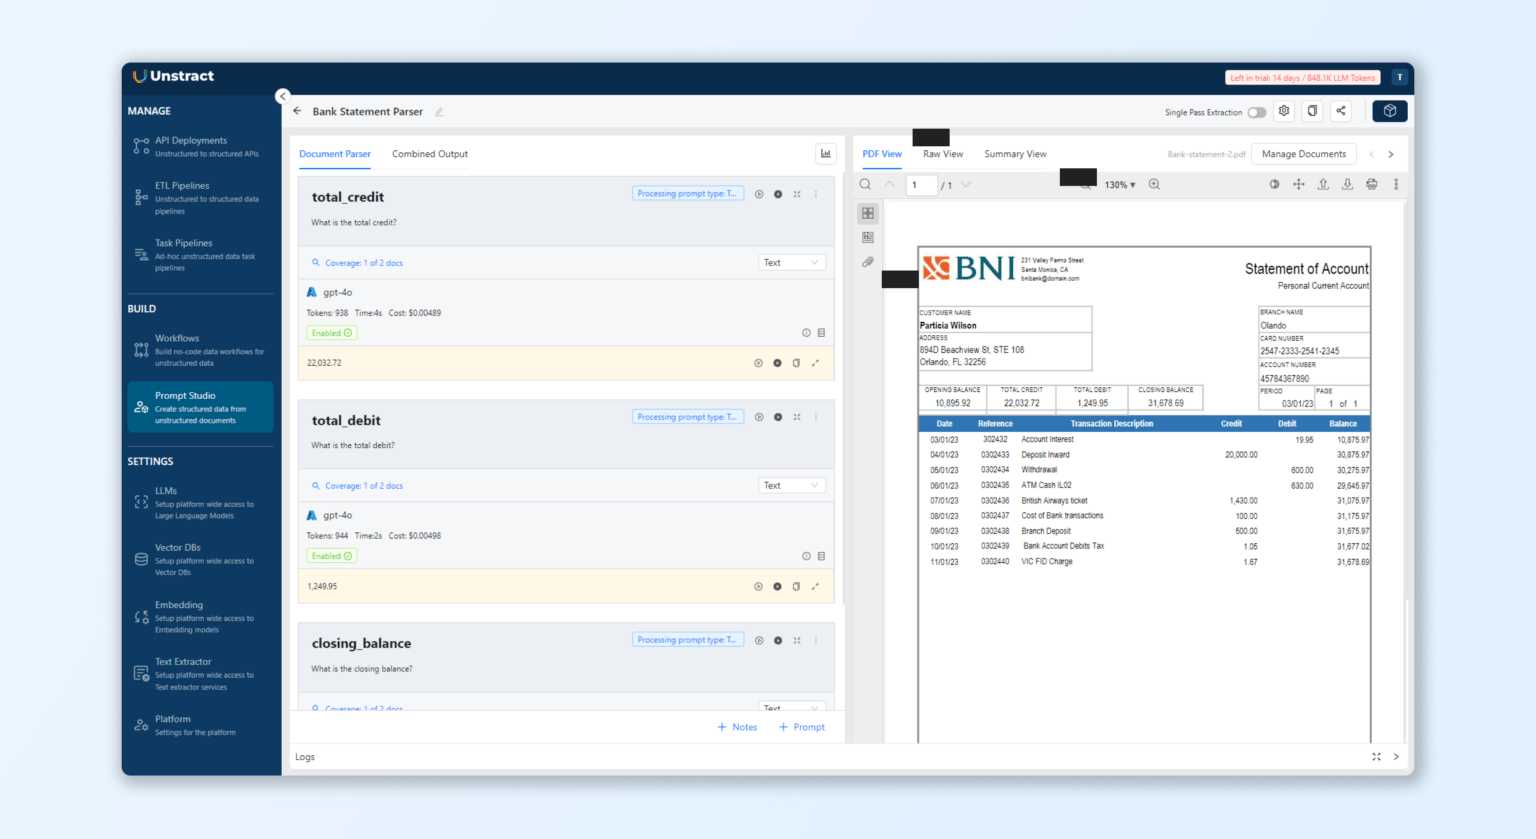
Task: Open search in the PDF viewer
Action: click(864, 184)
